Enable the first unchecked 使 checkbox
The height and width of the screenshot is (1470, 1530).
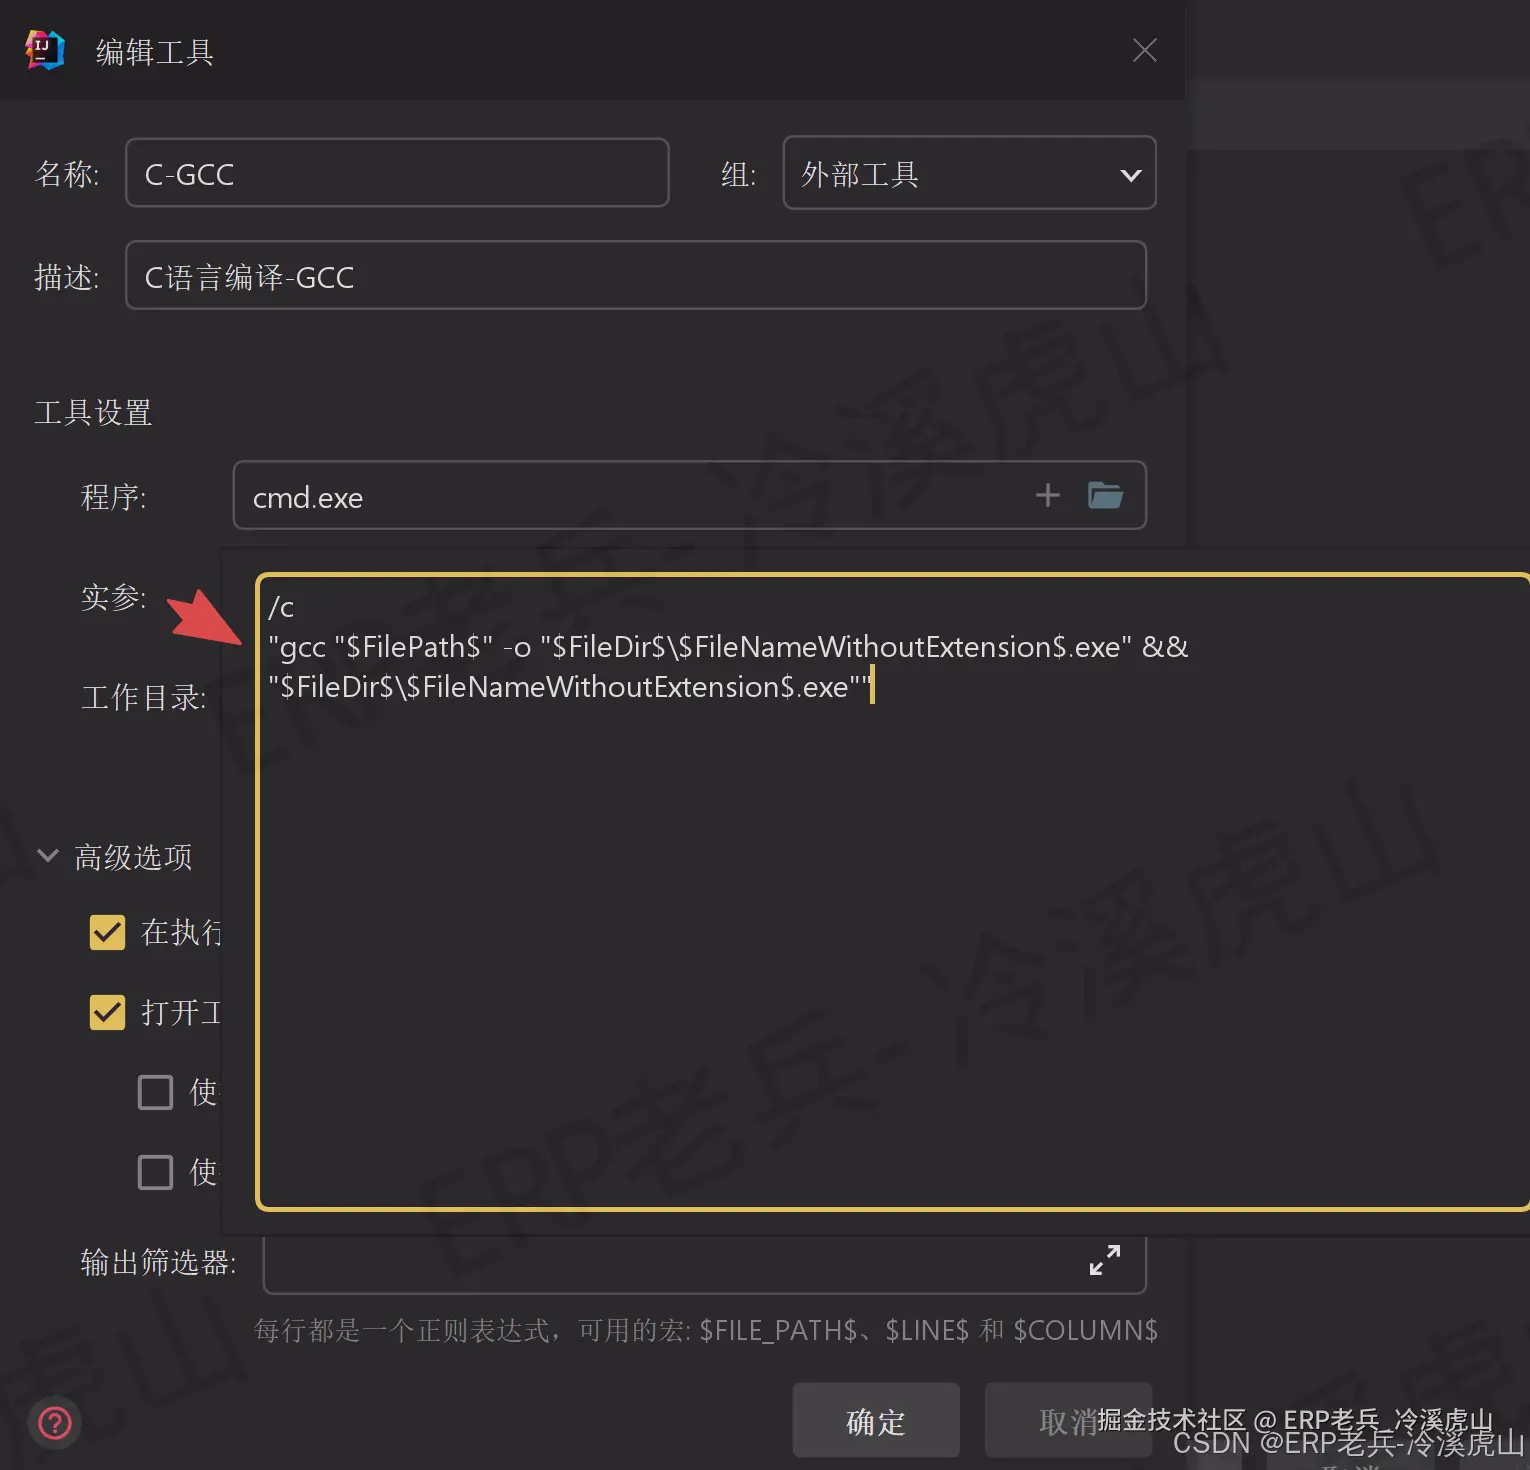coord(155,1092)
